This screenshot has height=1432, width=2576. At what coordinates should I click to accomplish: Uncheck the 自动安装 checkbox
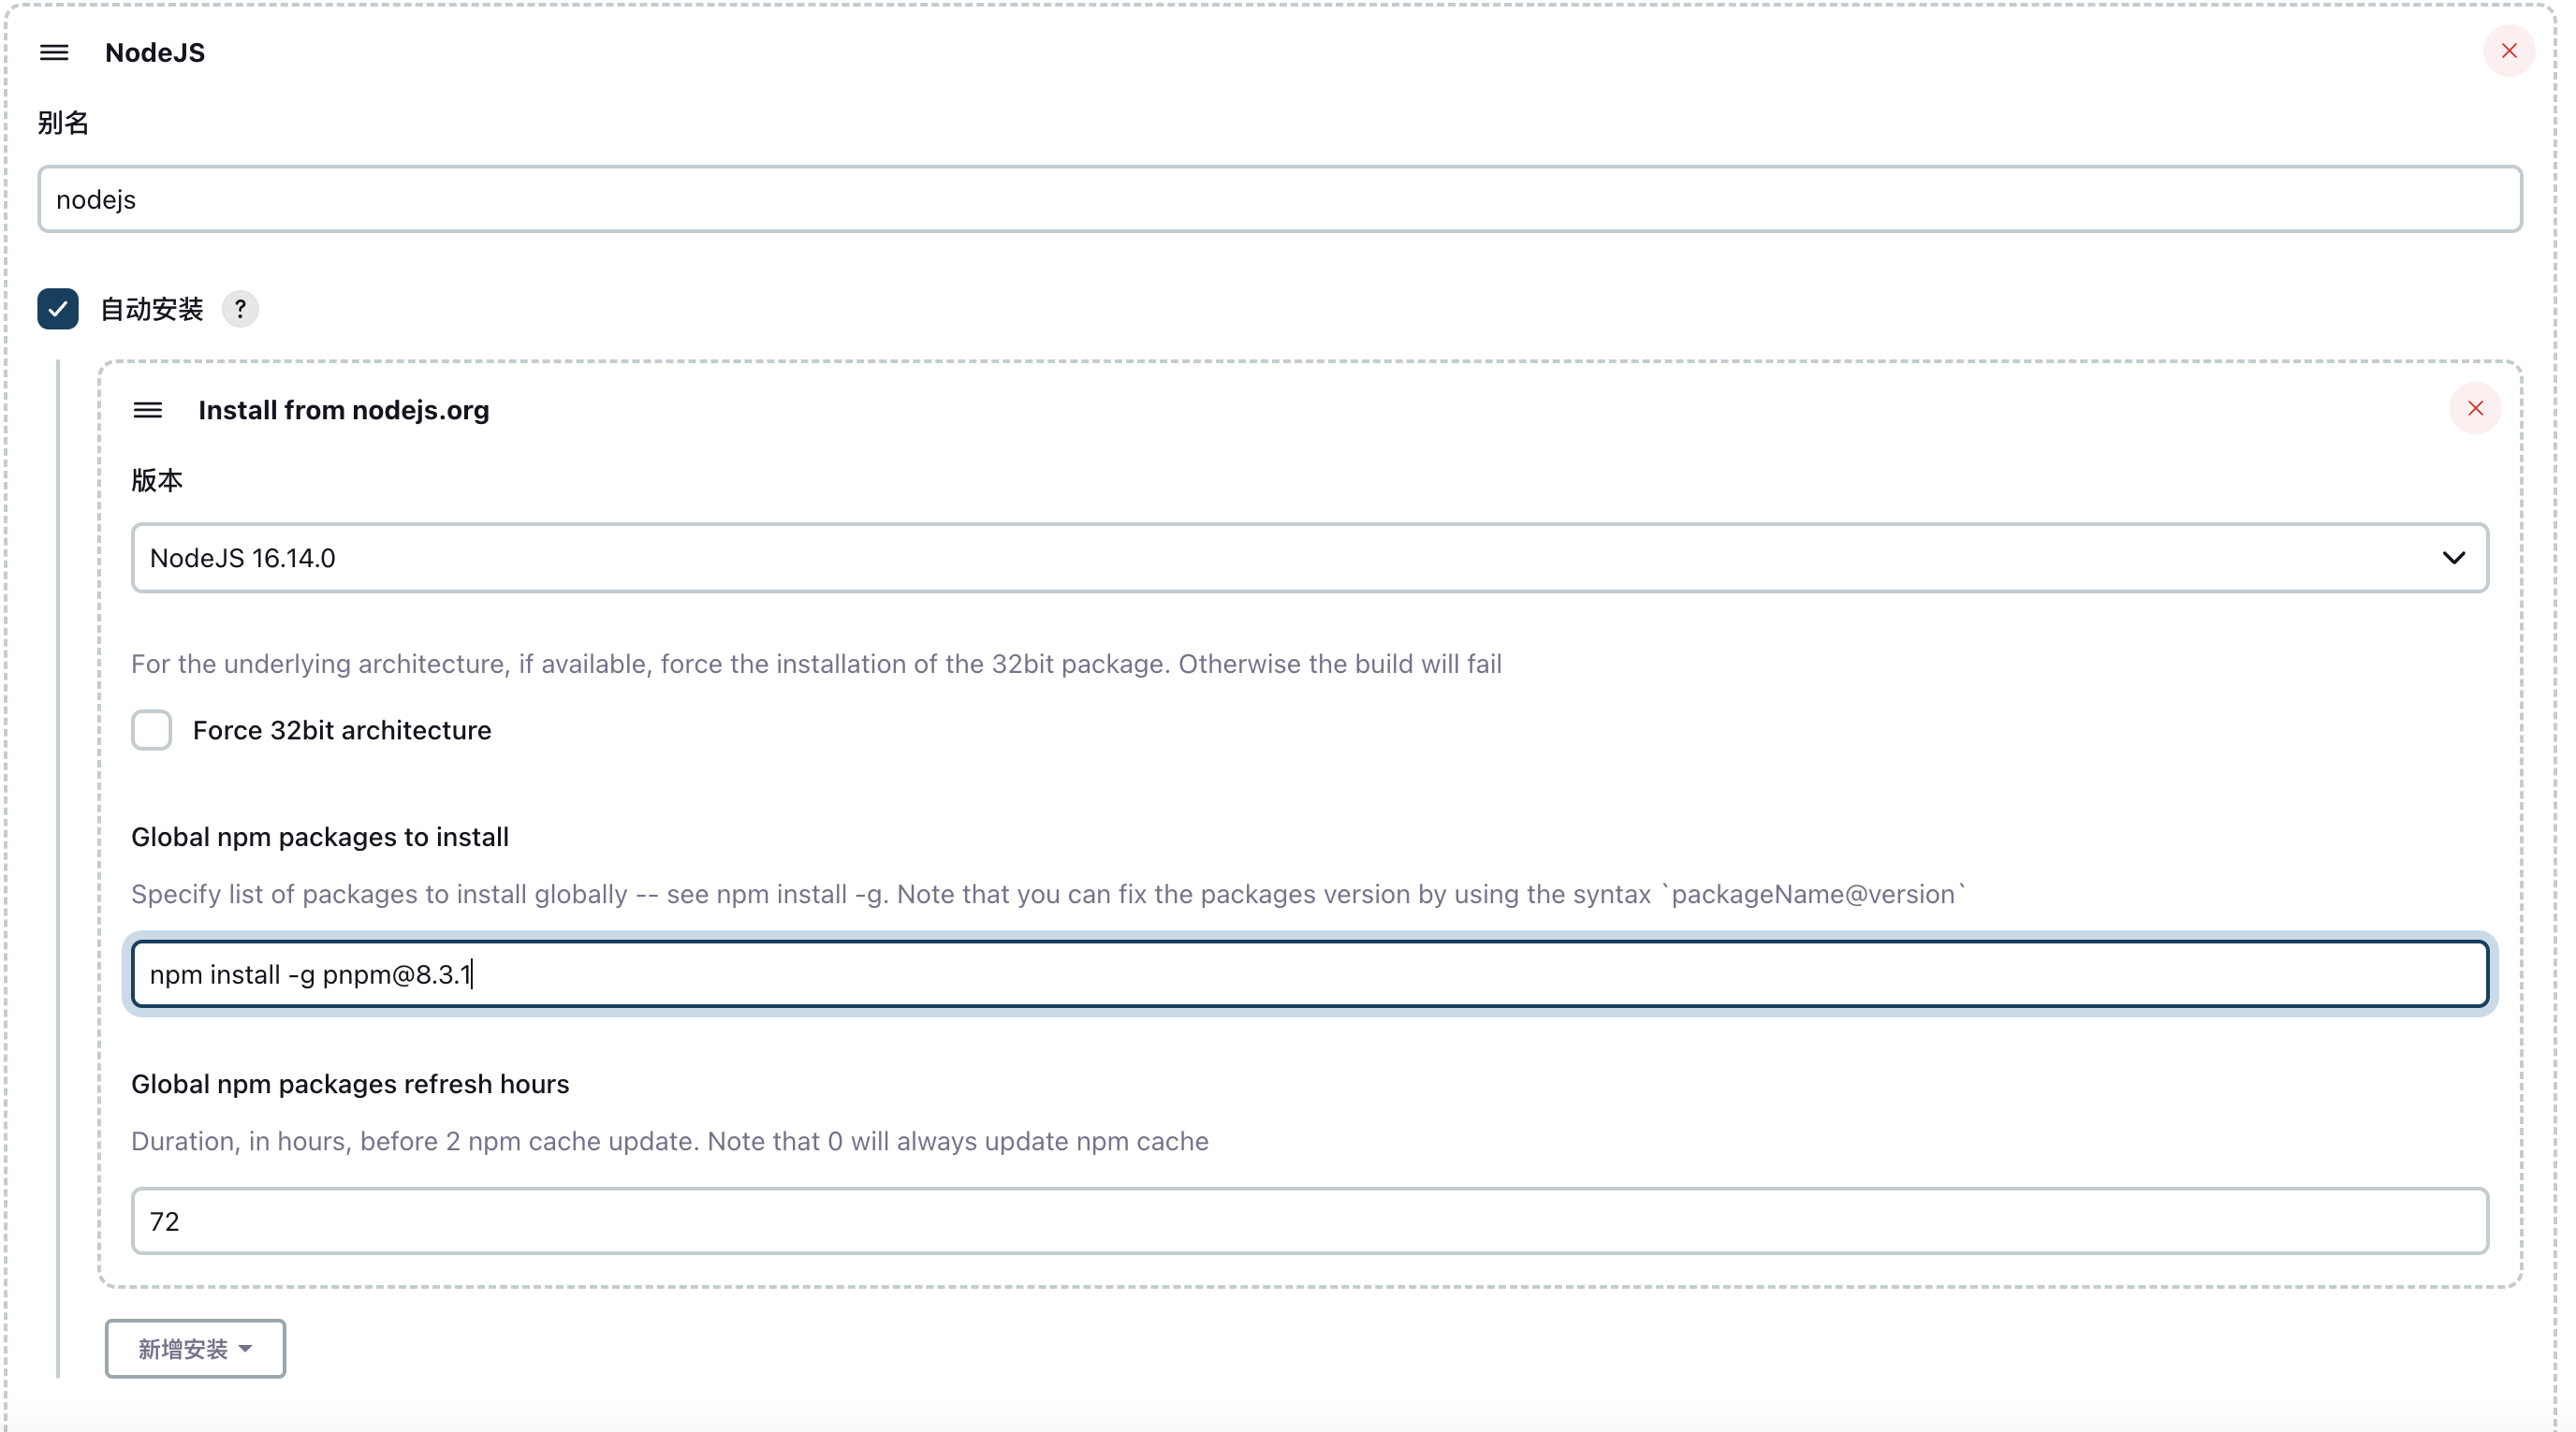[x=58, y=309]
